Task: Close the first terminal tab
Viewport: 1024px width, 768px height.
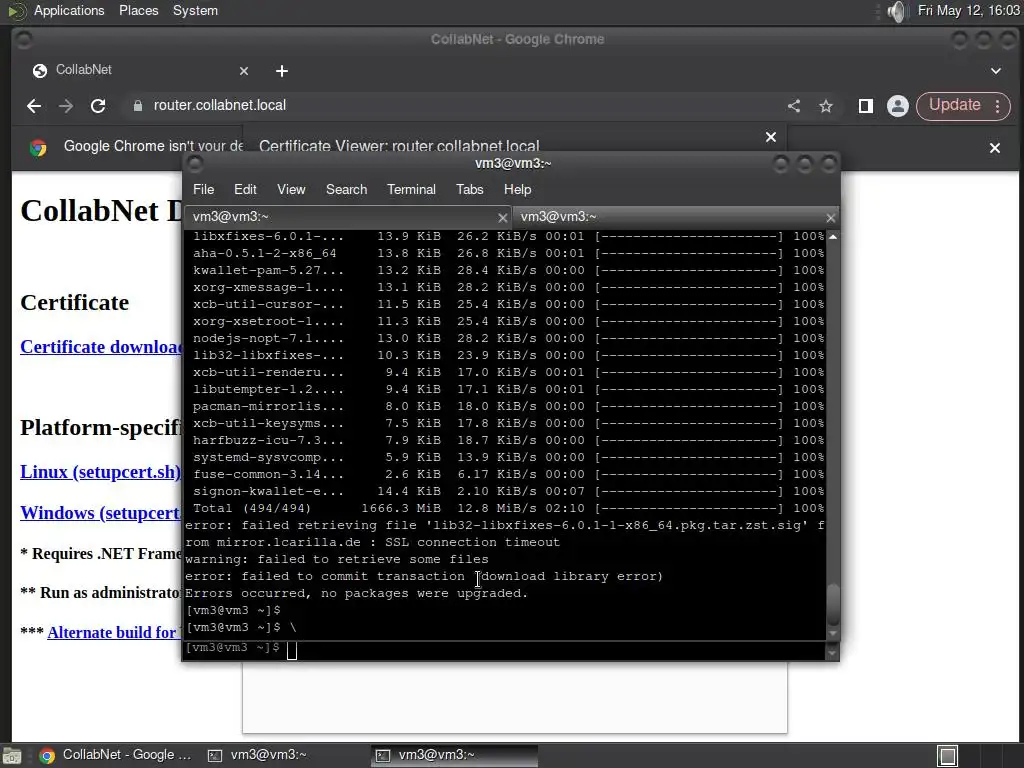Action: pyautogui.click(x=502, y=218)
